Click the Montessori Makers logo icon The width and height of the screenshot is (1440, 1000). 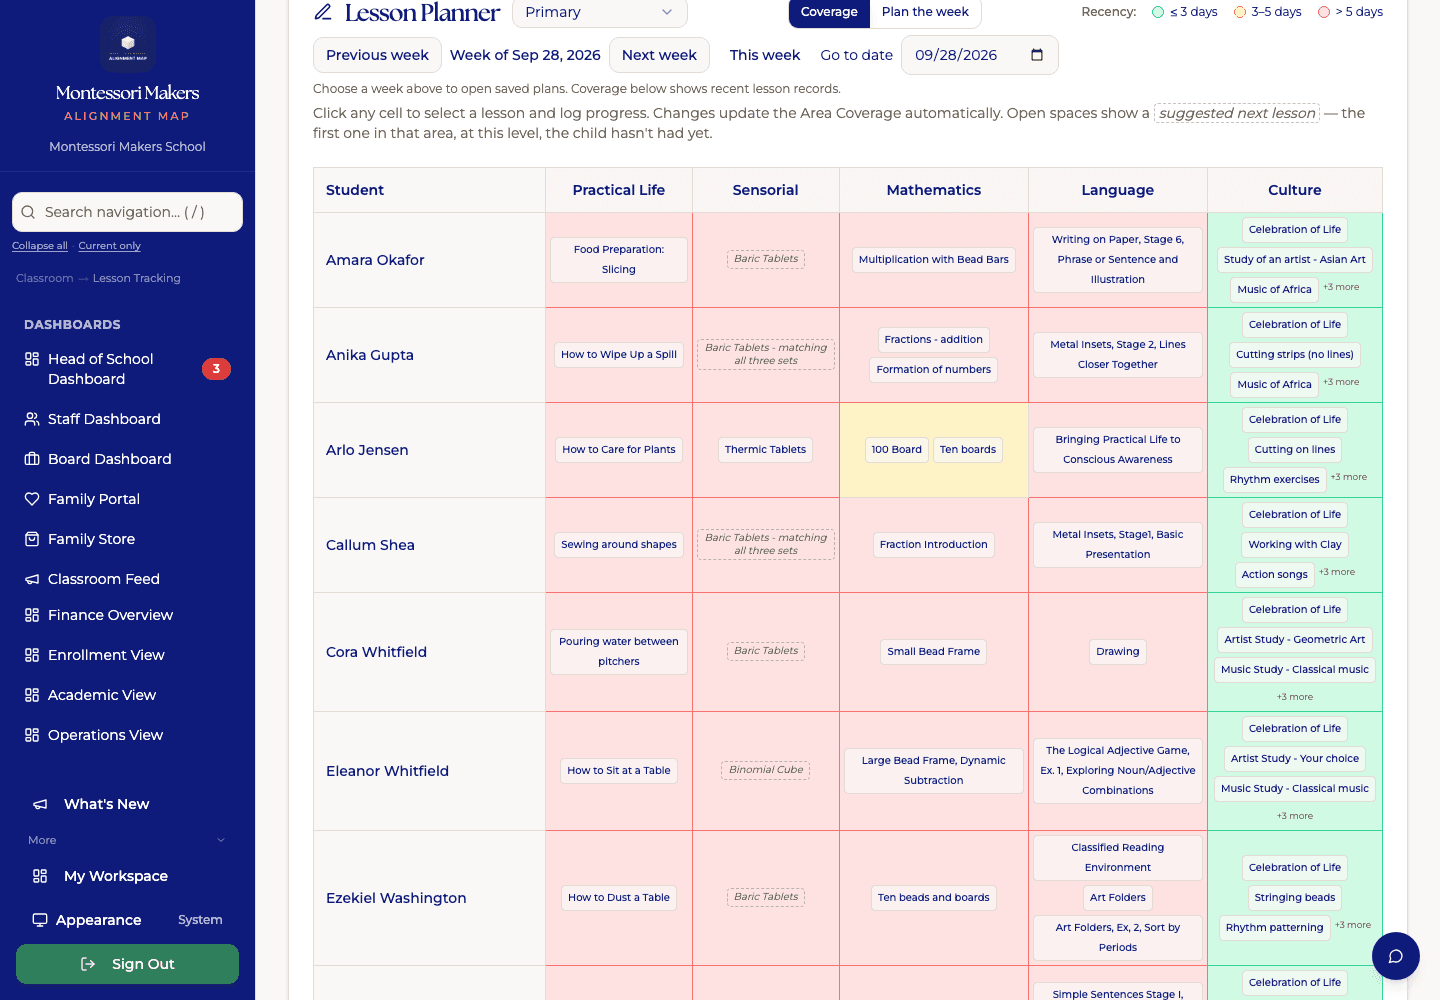[128, 44]
